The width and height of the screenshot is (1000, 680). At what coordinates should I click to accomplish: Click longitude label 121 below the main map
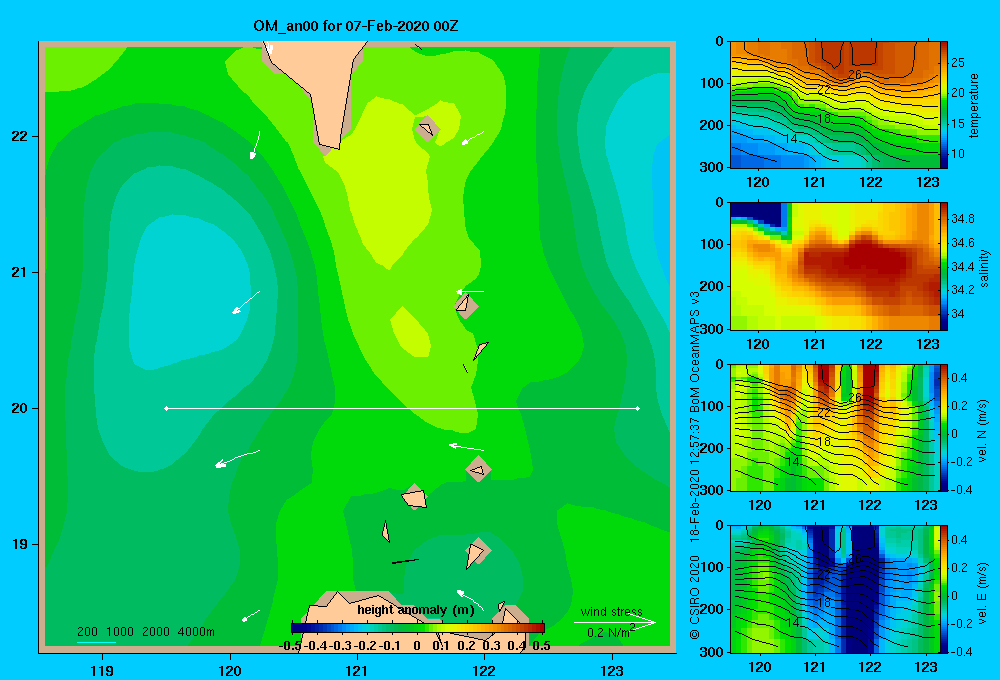357,670
